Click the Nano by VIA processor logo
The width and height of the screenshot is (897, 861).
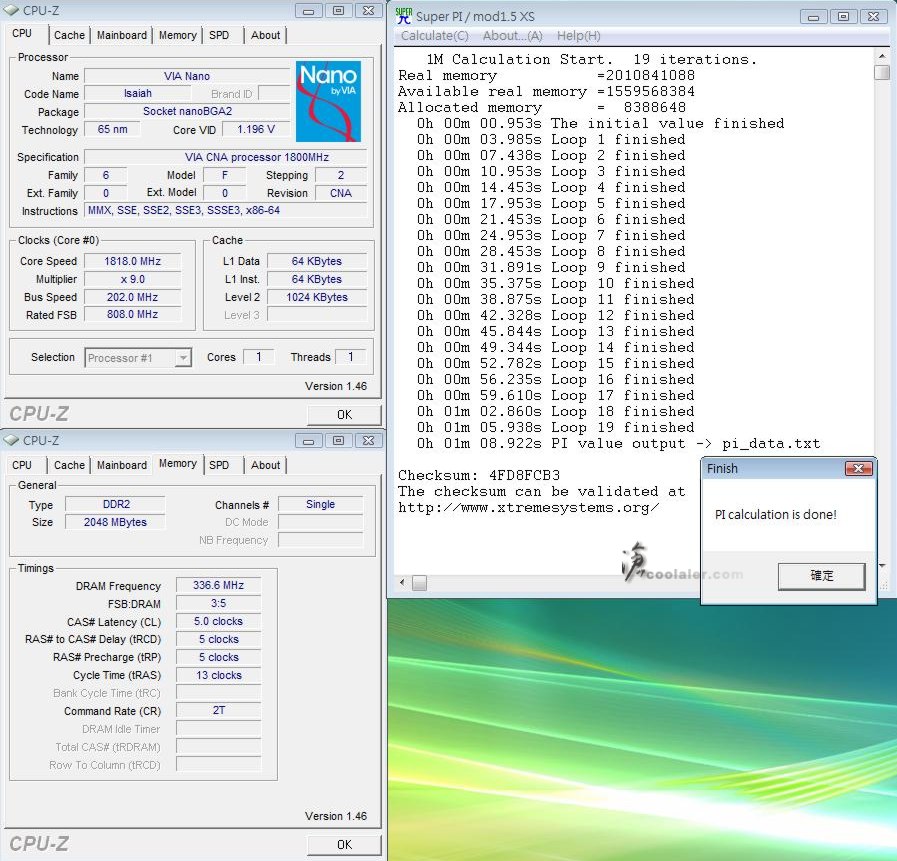point(328,101)
